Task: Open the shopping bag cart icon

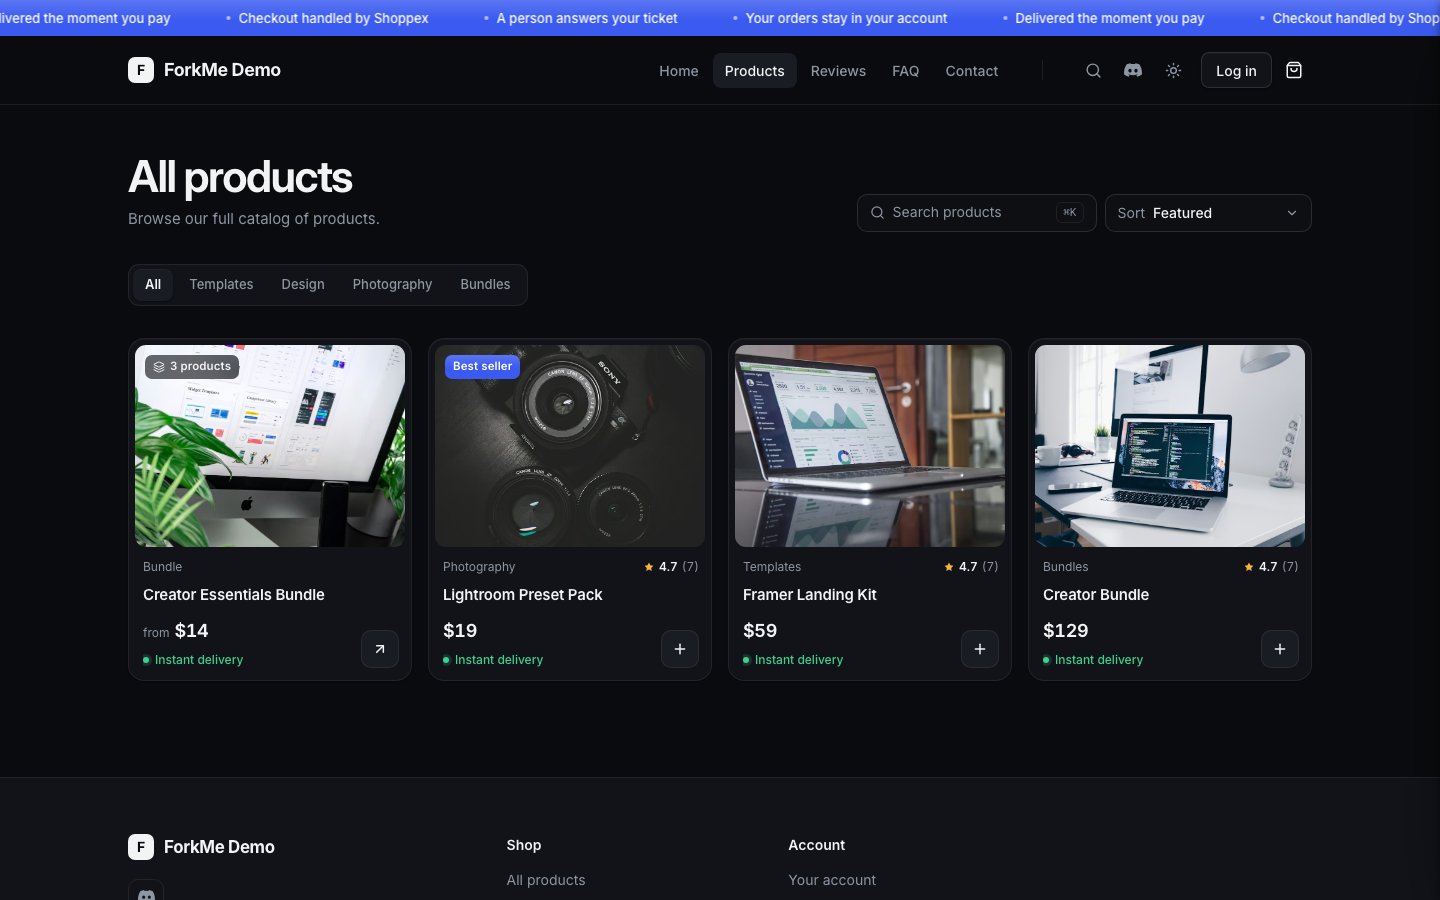Action: click(1294, 70)
